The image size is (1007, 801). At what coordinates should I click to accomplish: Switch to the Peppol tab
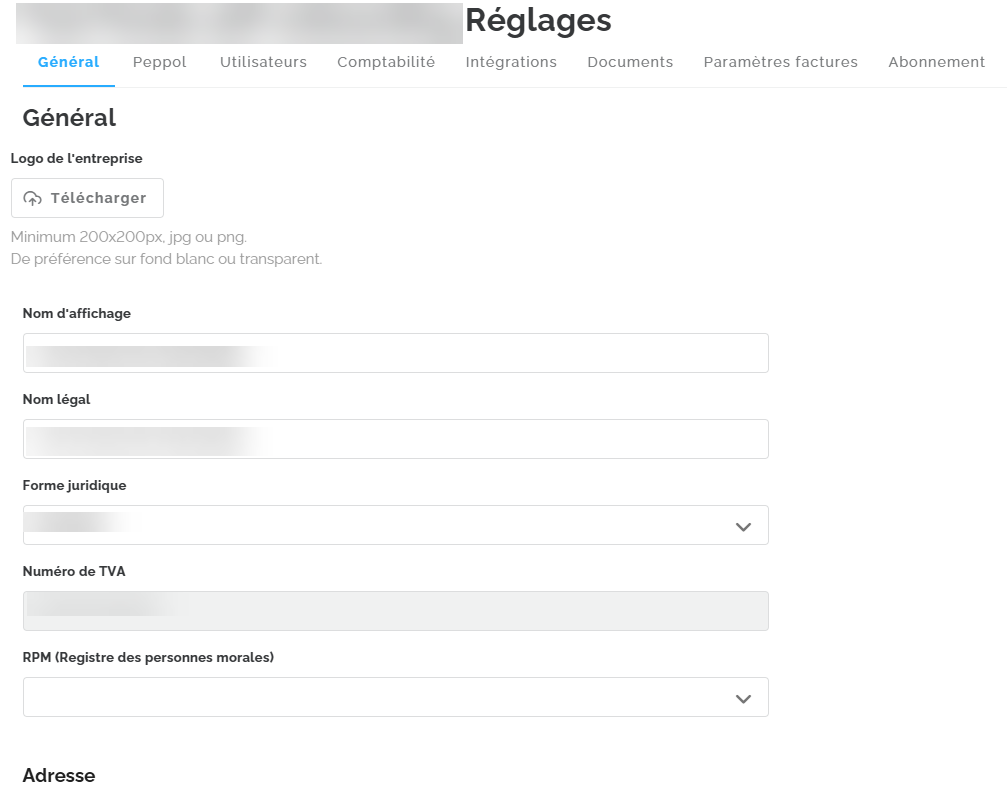pyautogui.click(x=160, y=62)
